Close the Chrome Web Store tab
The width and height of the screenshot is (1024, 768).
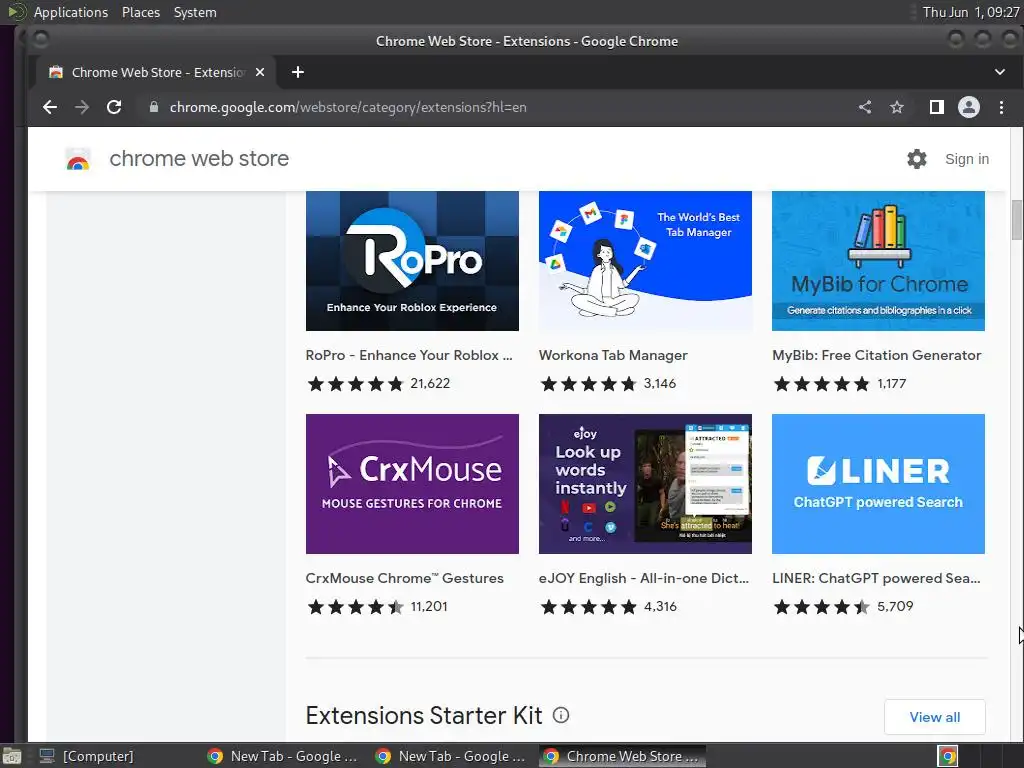[x=260, y=72]
